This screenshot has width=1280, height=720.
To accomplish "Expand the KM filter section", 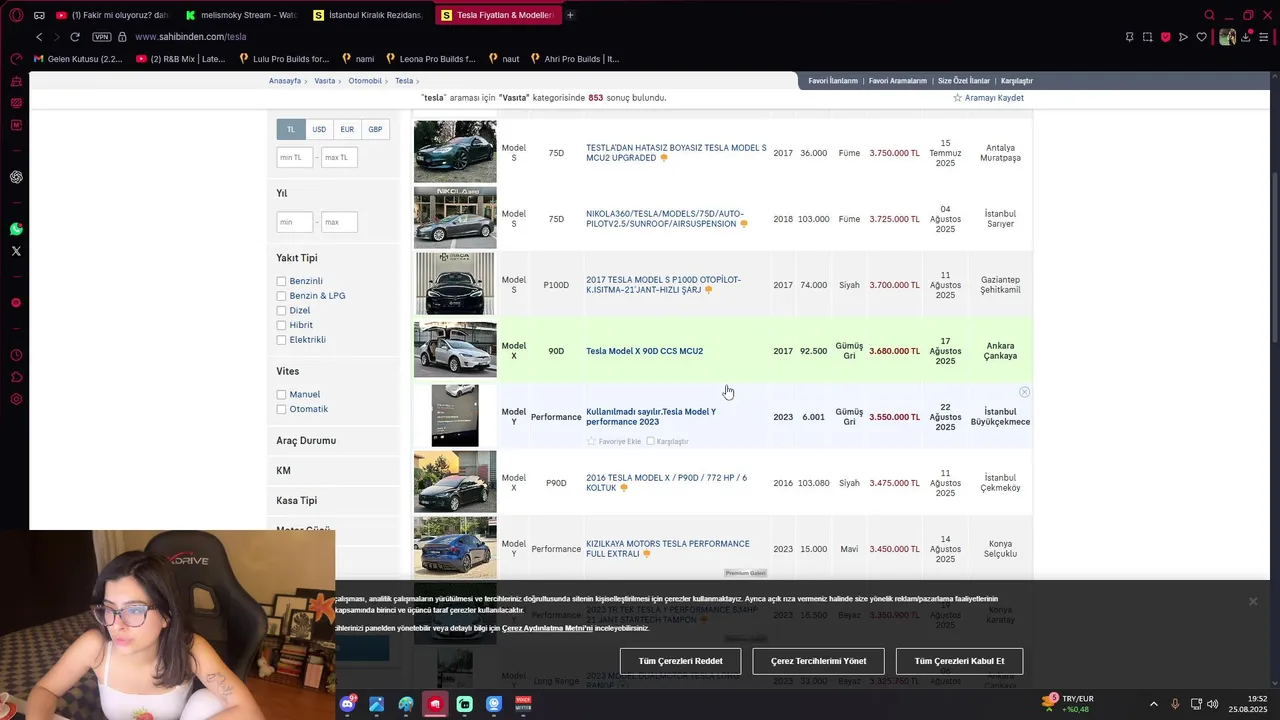I will pyautogui.click(x=283, y=471).
